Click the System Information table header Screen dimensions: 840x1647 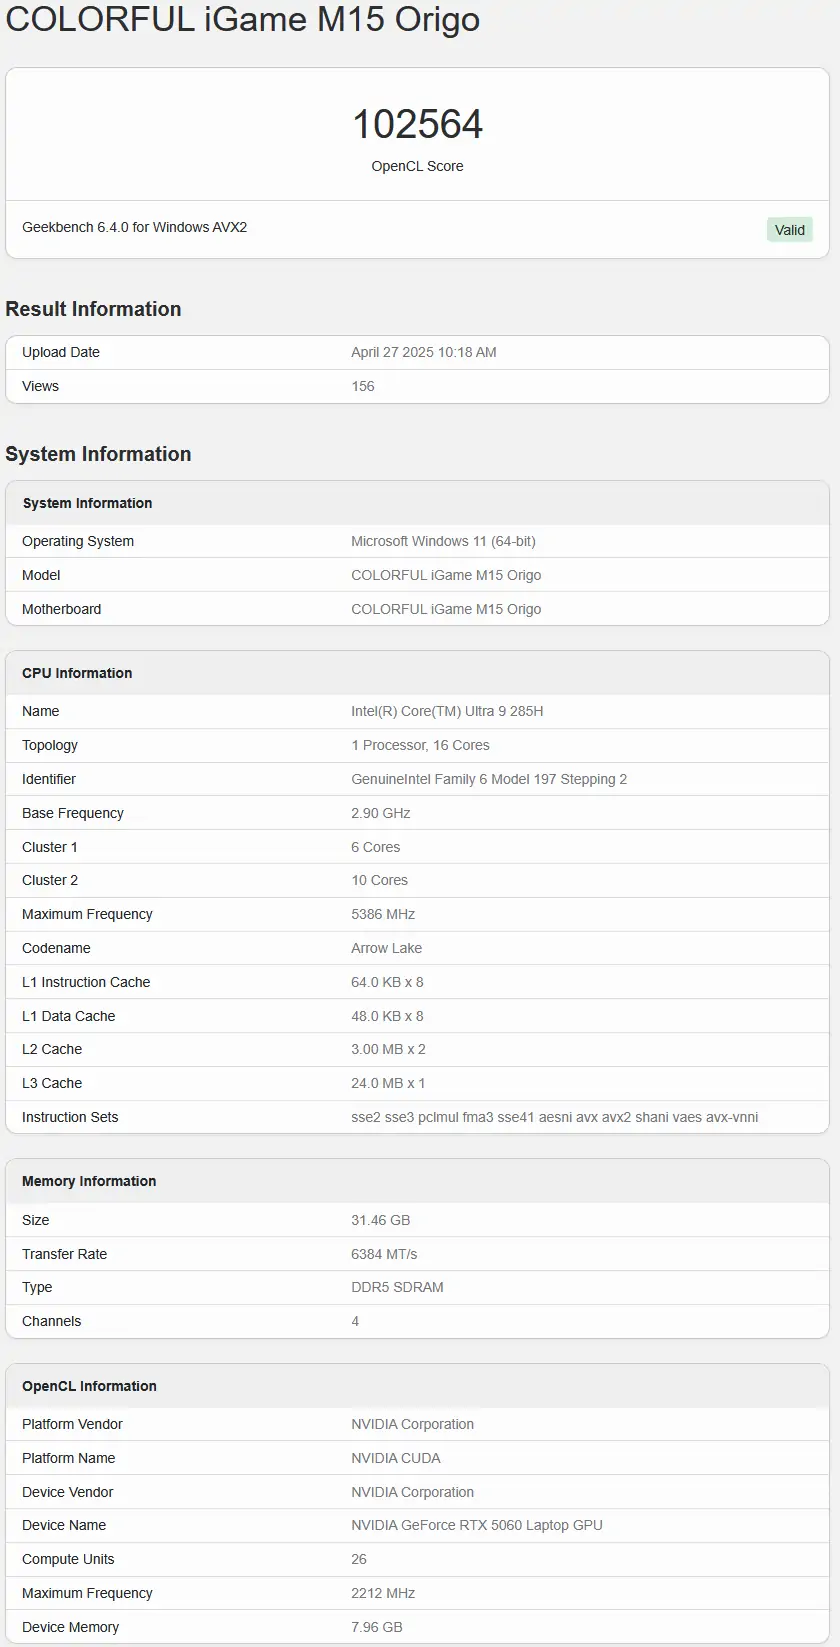(87, 503)
